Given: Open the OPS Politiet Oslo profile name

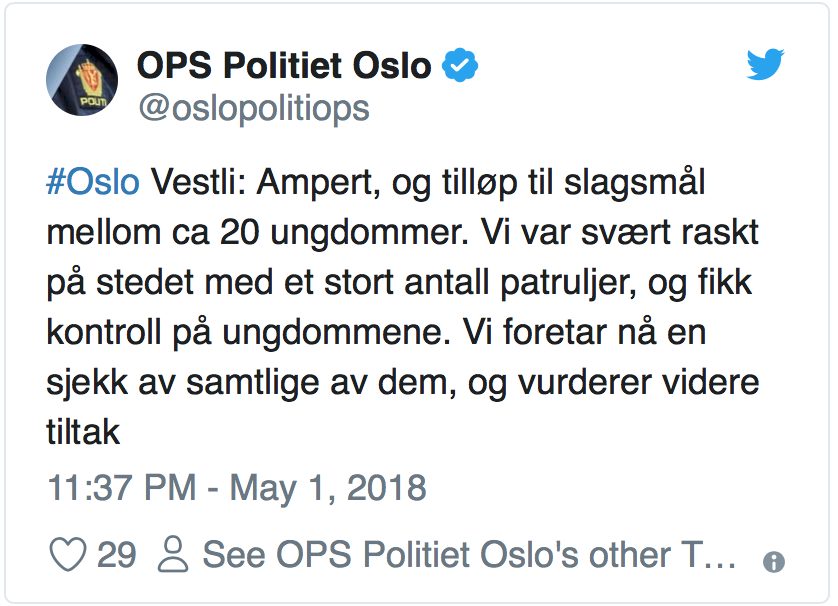Looking at the screenshot, I should (x=284, y=66).
